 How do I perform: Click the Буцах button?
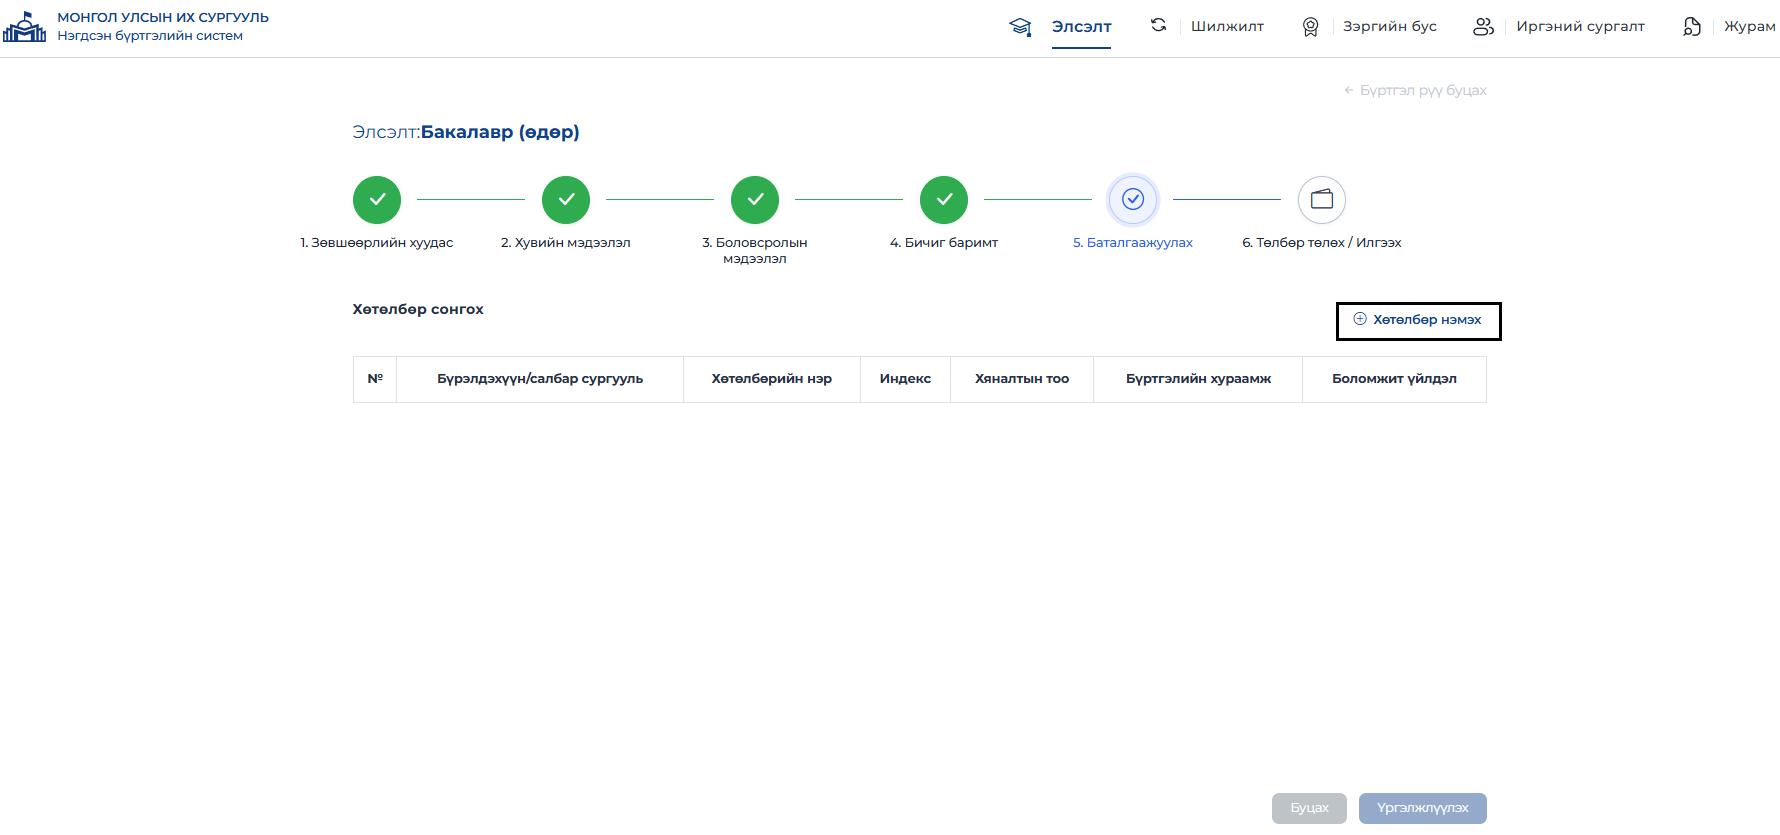coord(1309,808)
